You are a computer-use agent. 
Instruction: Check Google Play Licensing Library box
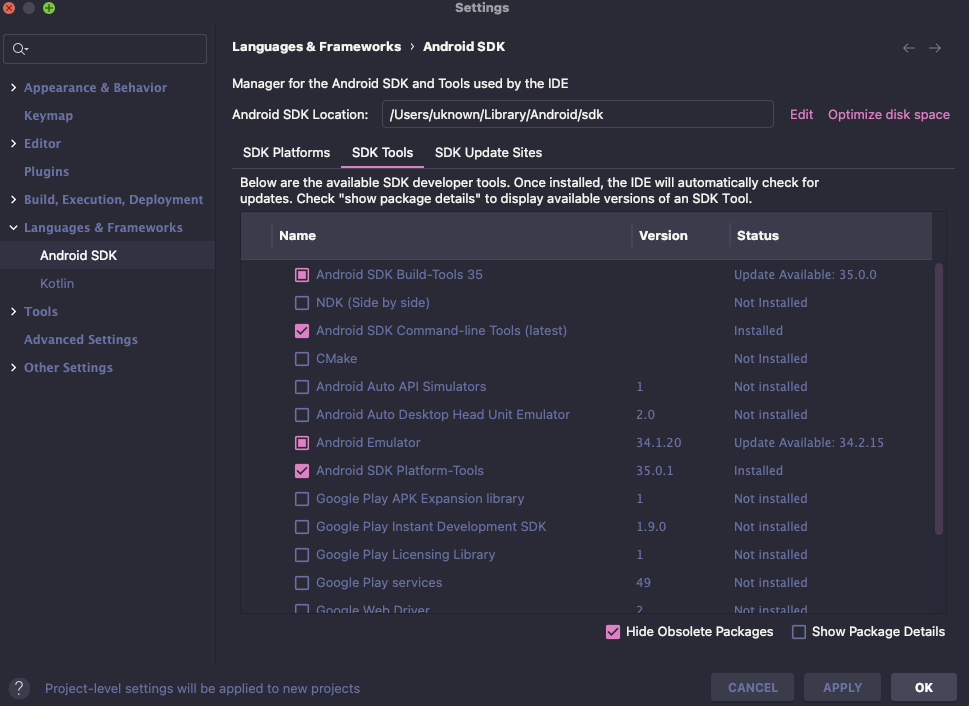(302, 555)
